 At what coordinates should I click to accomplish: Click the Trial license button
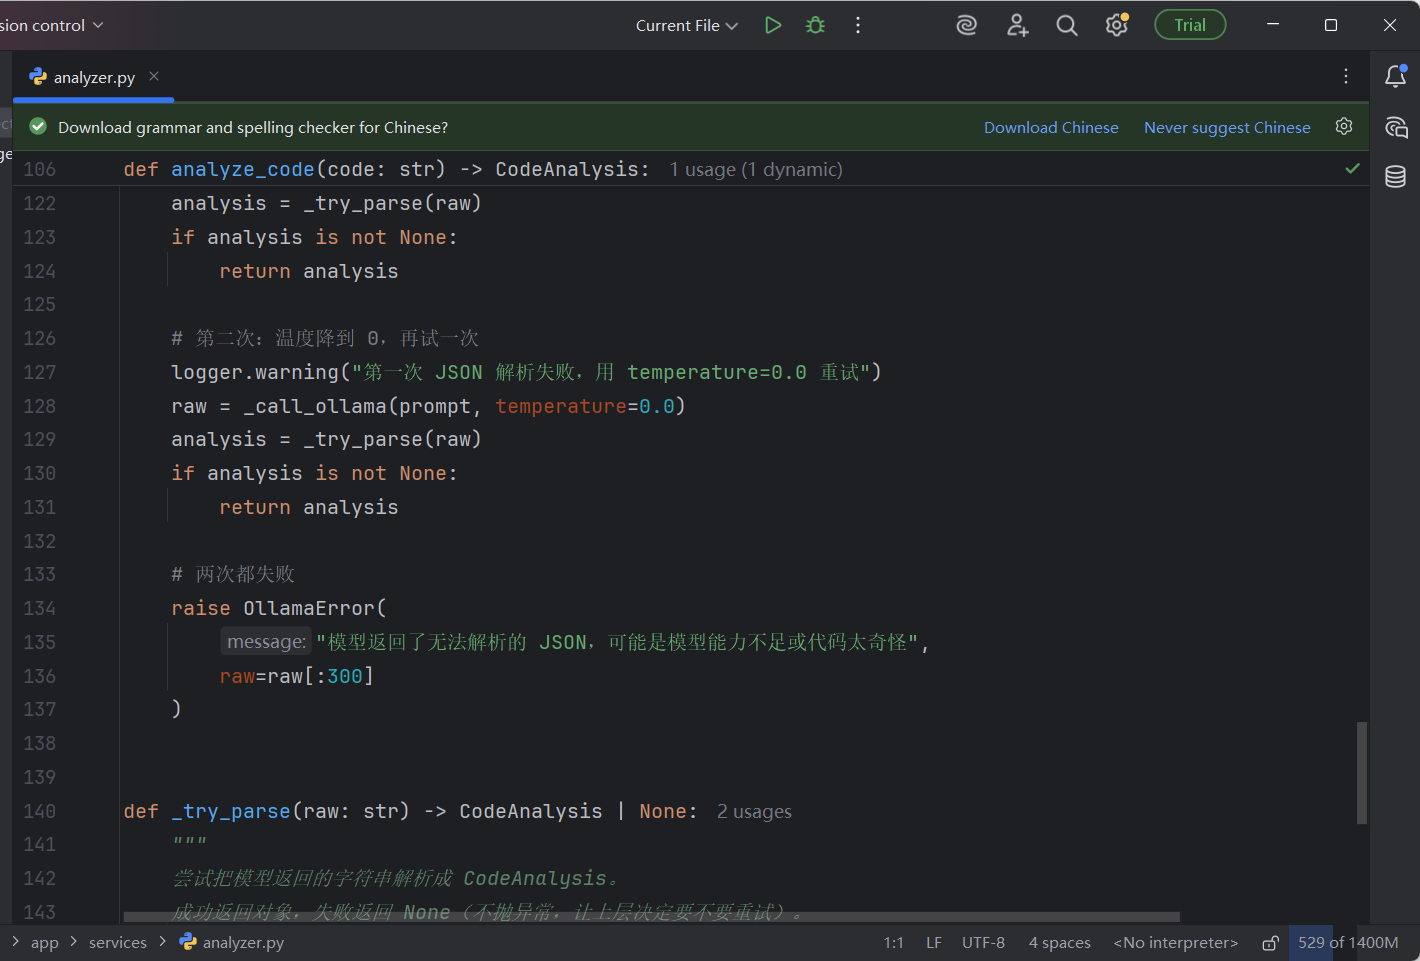pos(1190,25)
